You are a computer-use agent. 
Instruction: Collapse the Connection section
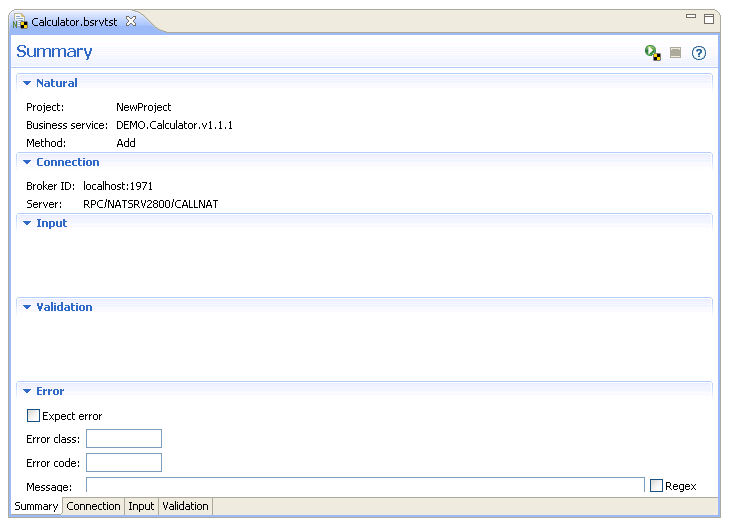[x=27, y=162]
